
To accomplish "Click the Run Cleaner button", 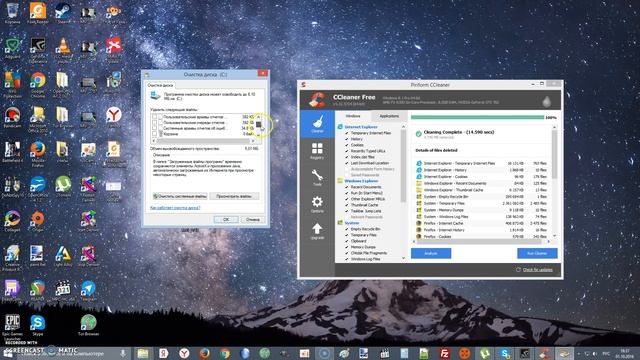I will pos(537,253).
